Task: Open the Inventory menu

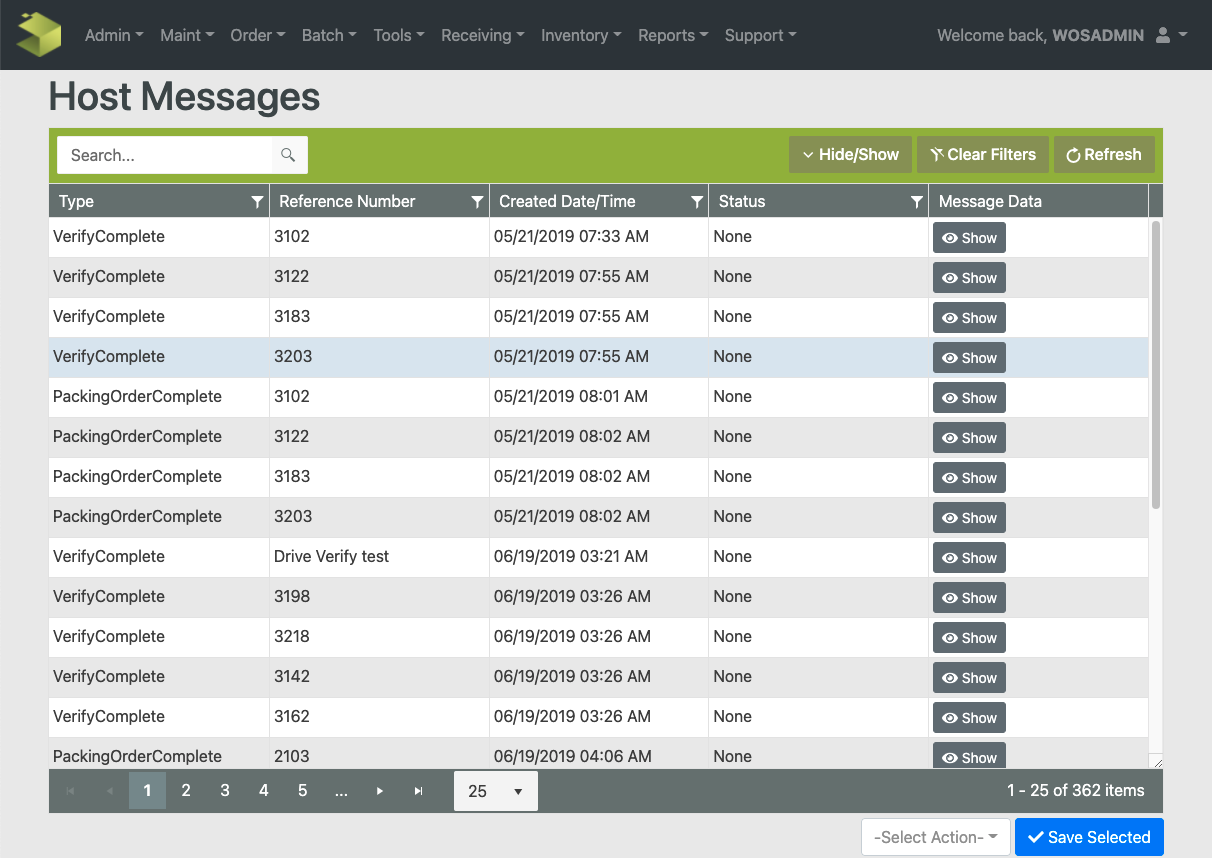Action: (x=581, y=35)
